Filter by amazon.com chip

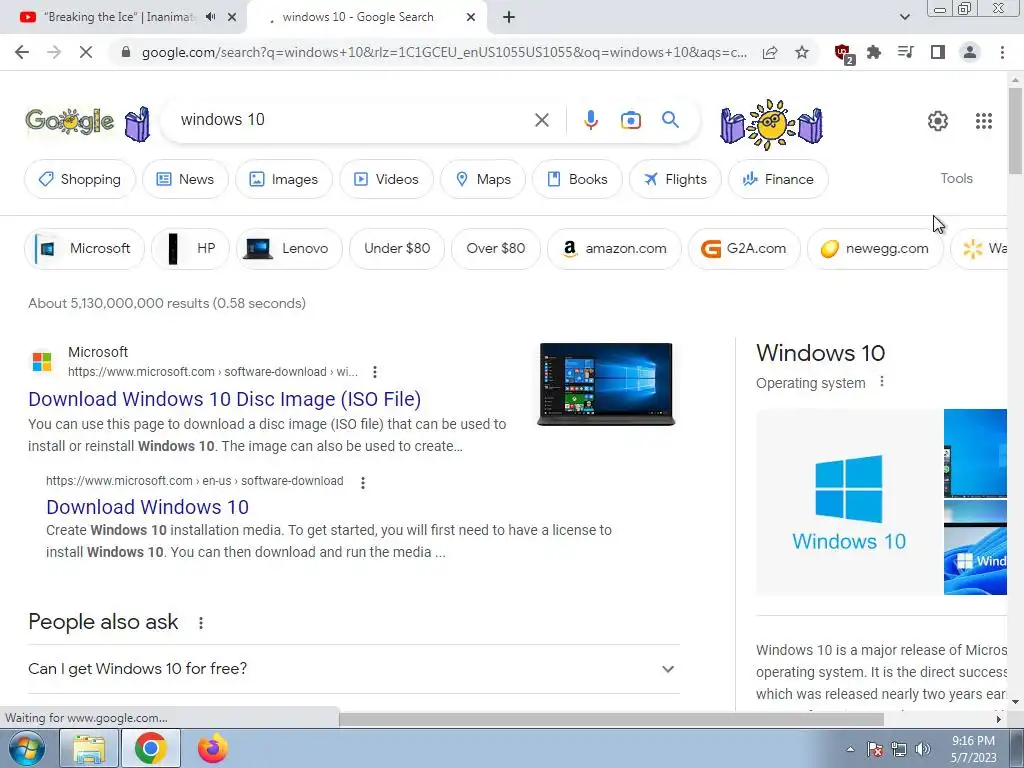pos(614,249)
